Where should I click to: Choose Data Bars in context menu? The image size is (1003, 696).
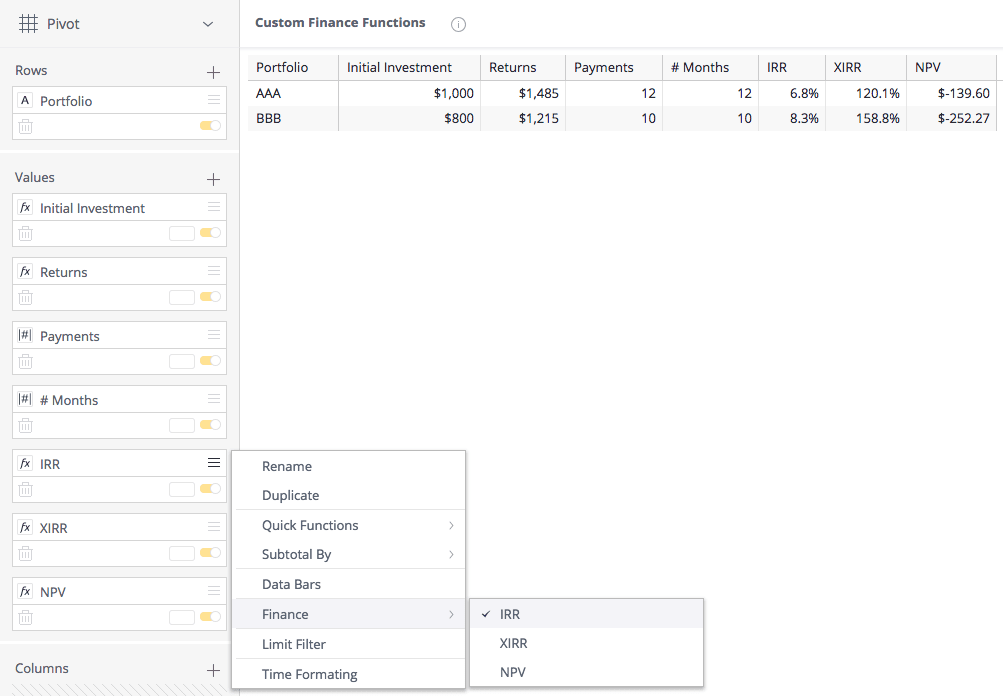click(x=350, y=584)
